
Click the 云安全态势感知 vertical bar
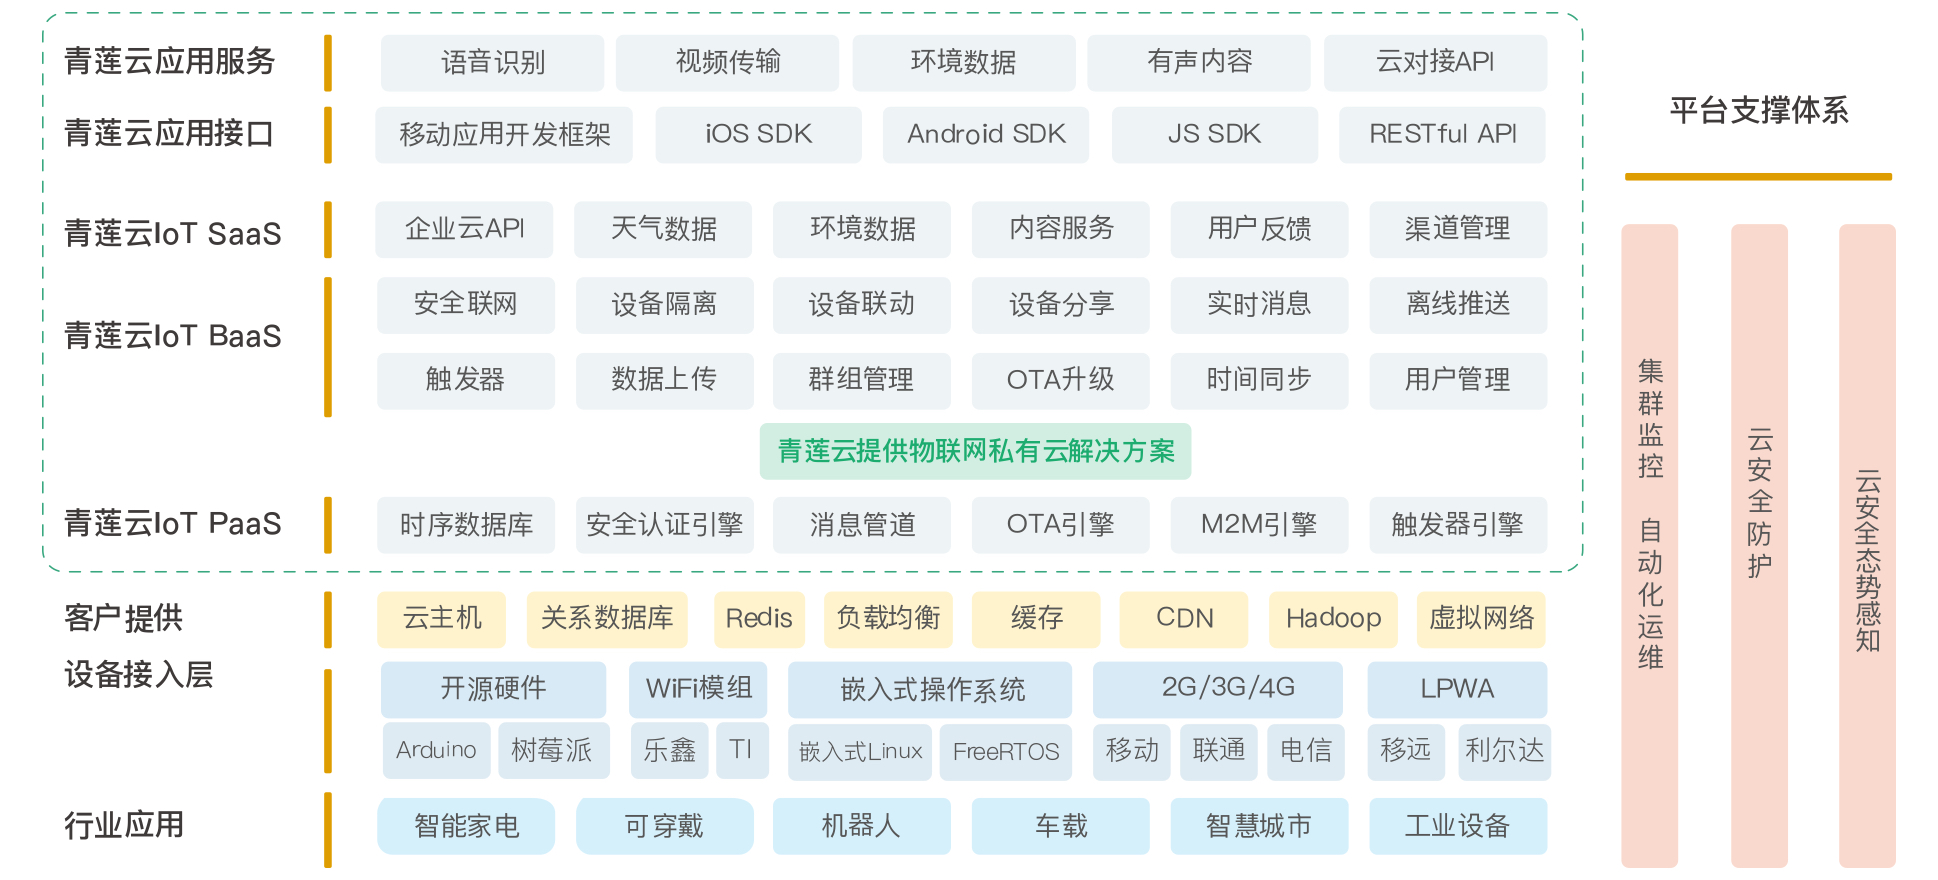[x=1867, y=545]
